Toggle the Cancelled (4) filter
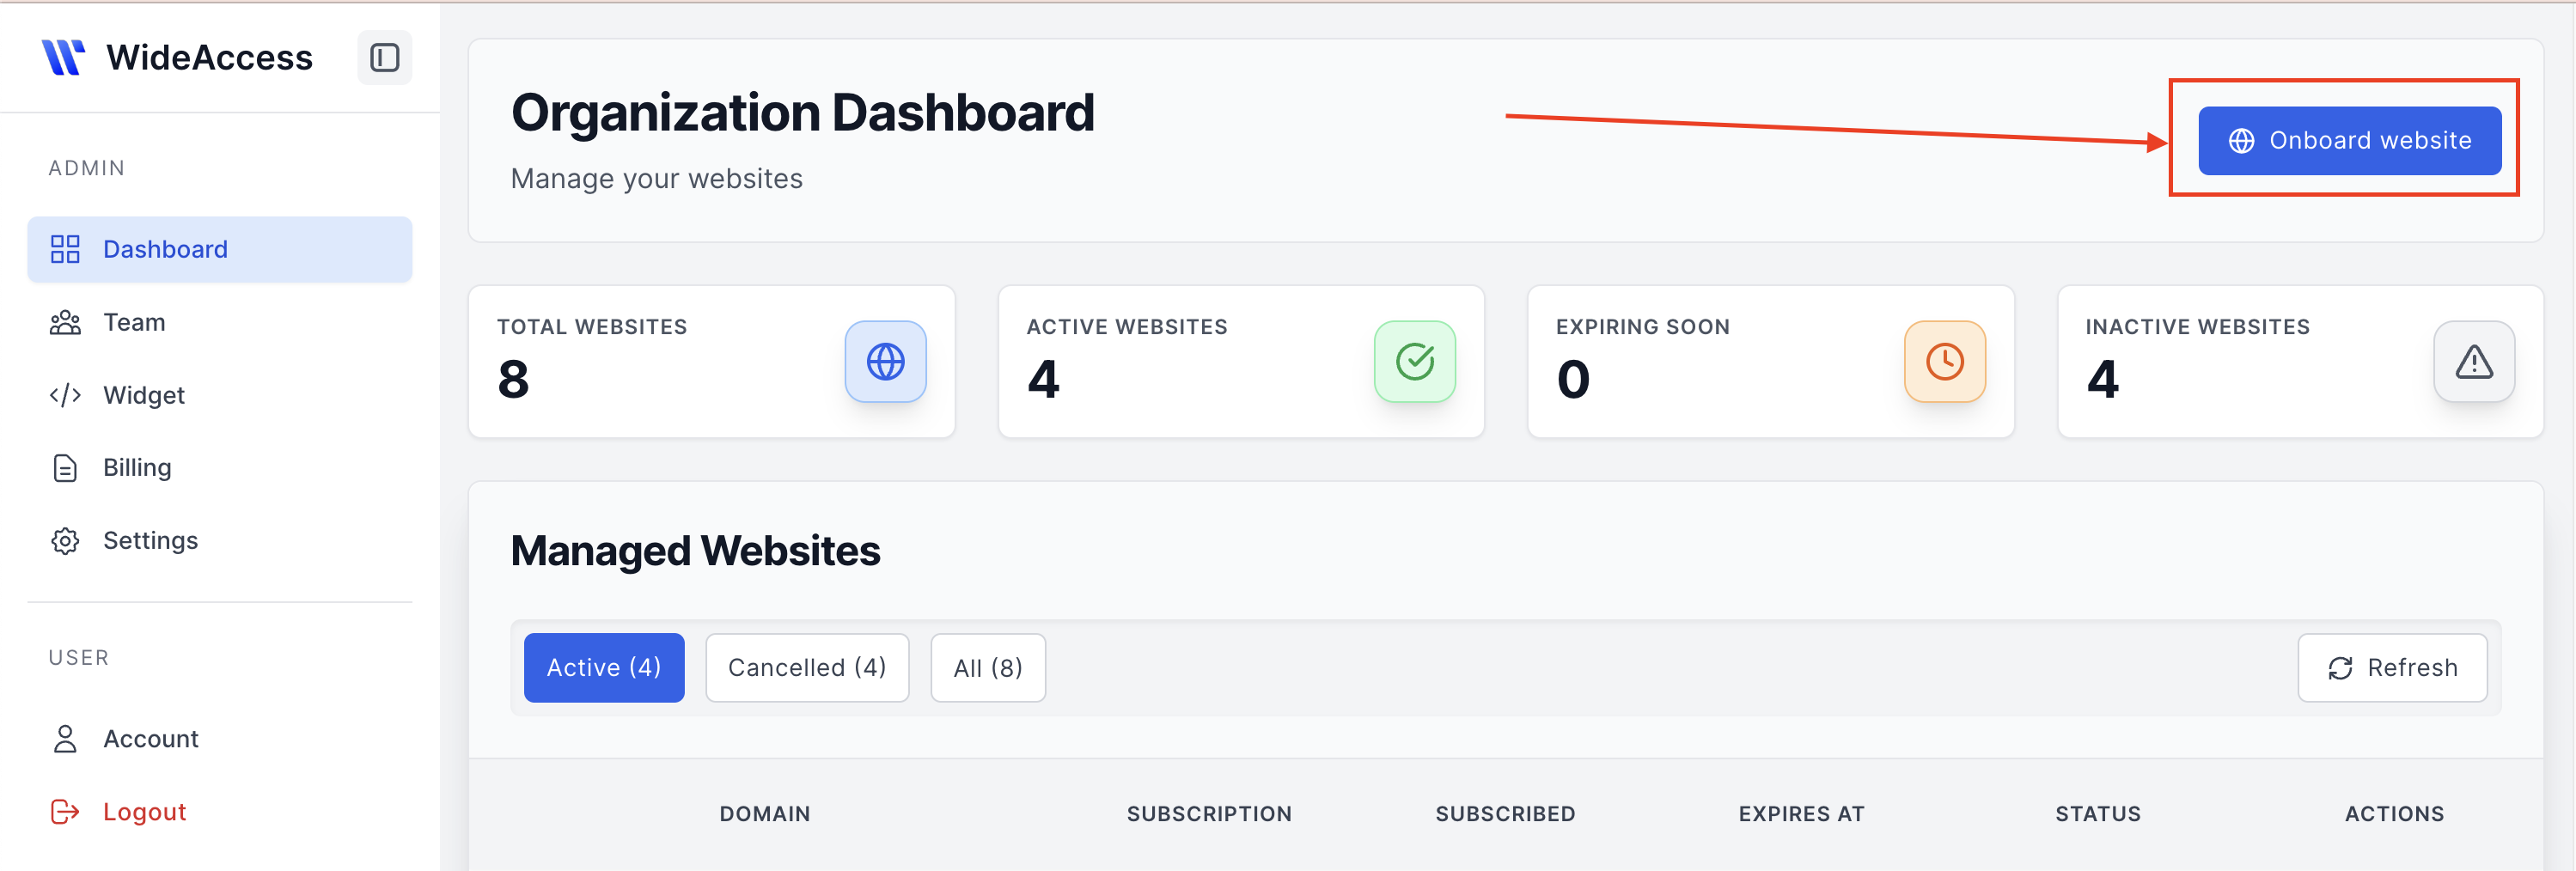This screenshot has width=2576, height=871. pos(807,667)
